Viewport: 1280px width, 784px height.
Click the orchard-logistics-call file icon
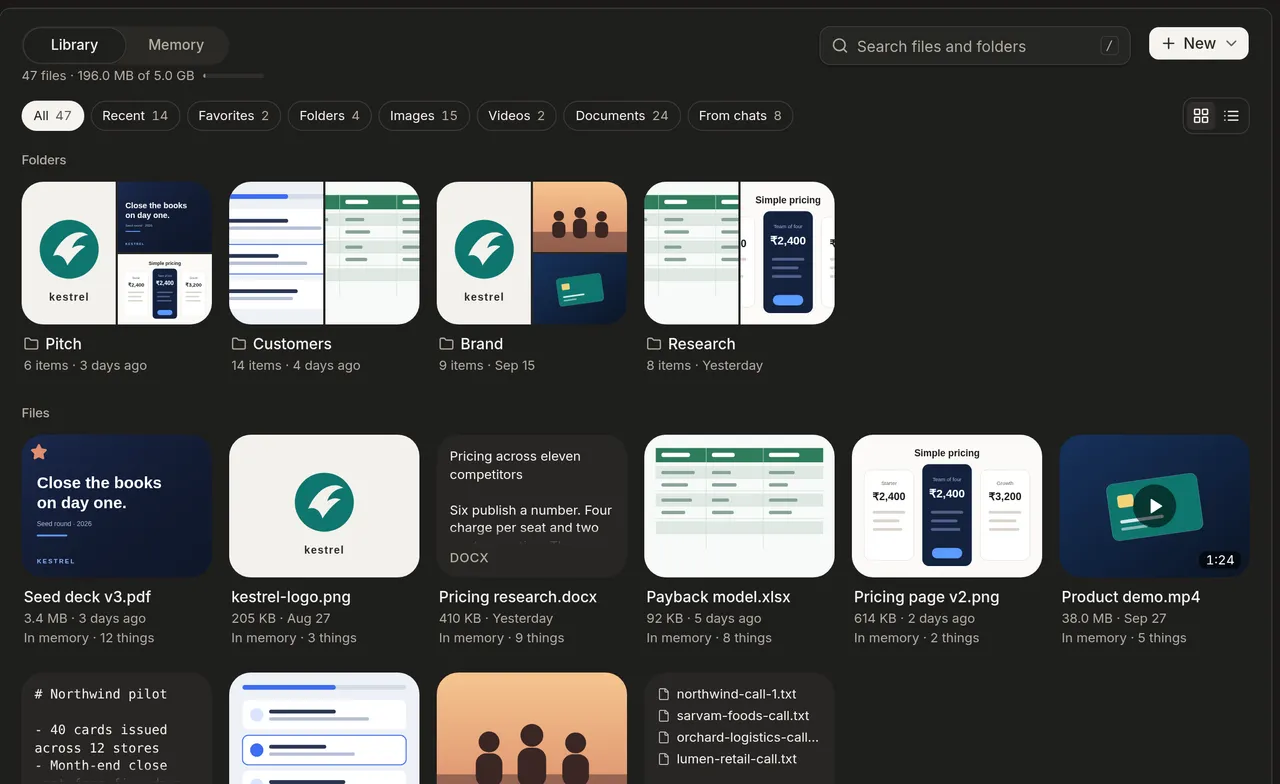663,738
